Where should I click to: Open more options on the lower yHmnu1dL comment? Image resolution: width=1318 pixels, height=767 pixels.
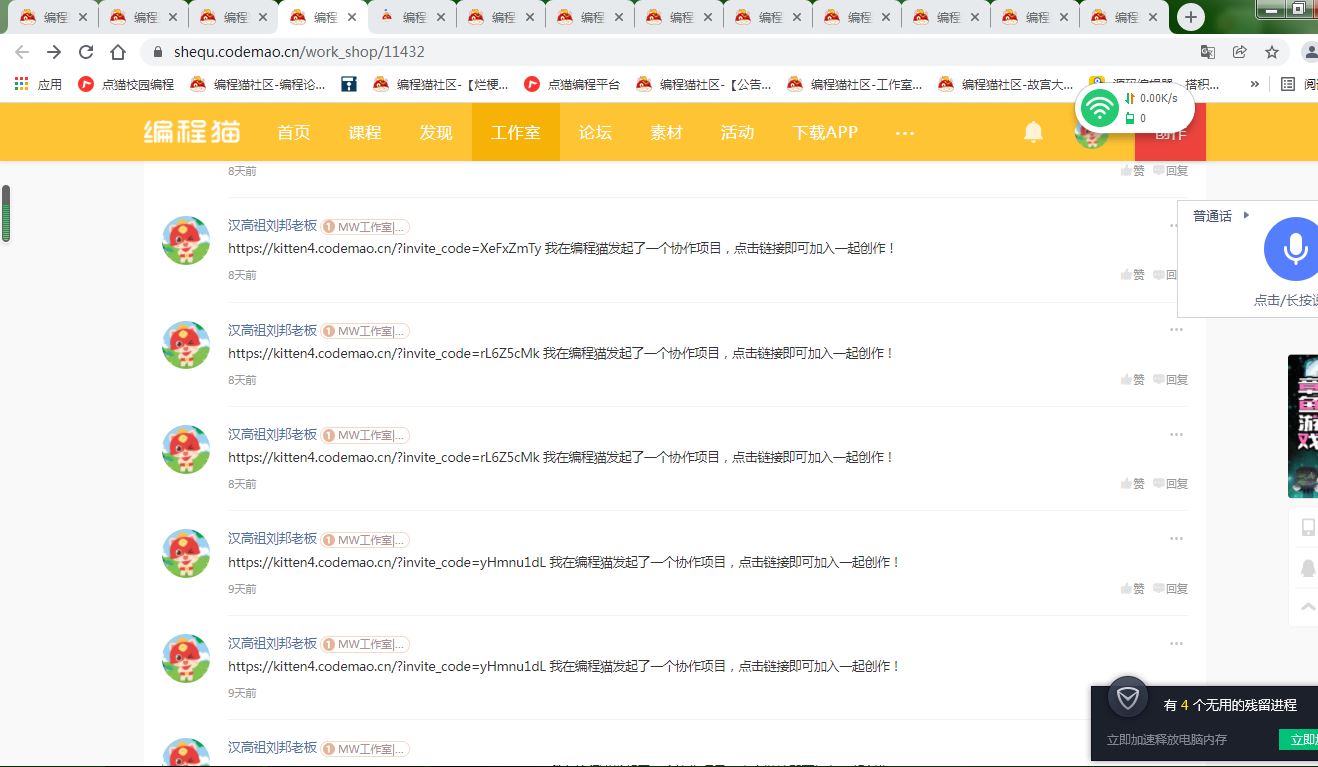[x=1176, y=643]
